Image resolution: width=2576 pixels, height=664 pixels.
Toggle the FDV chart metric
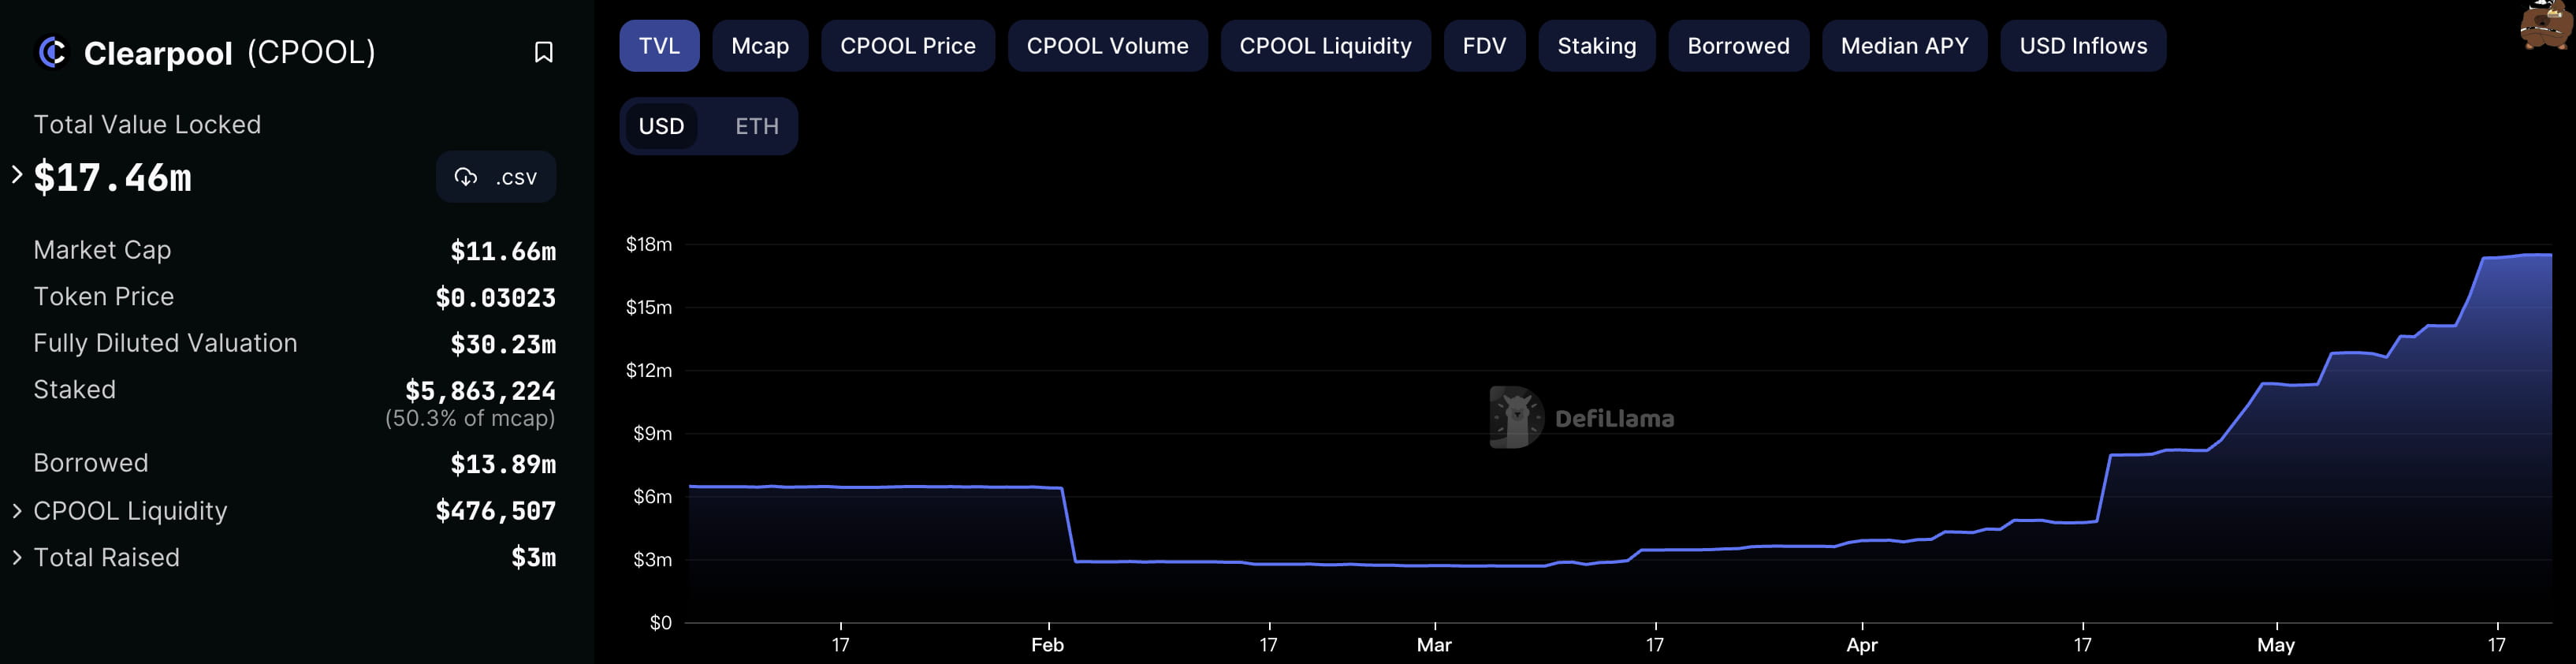[1484, 46]
